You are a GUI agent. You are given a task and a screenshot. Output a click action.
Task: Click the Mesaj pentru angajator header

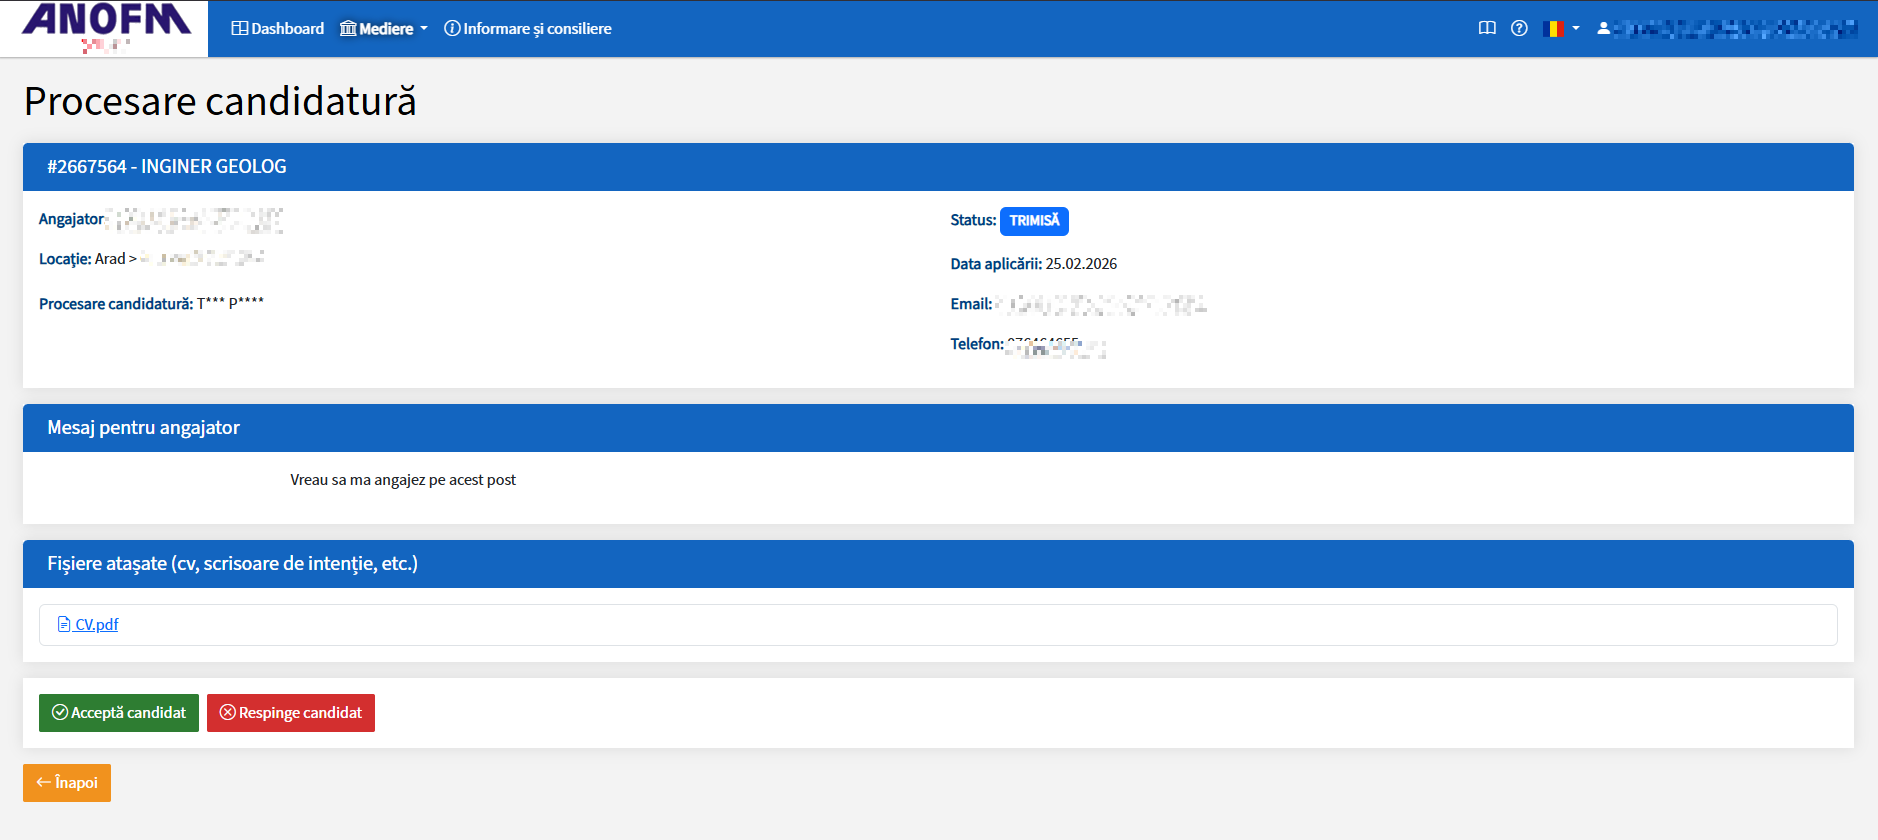pyautogui.click(x=144, y=428)
